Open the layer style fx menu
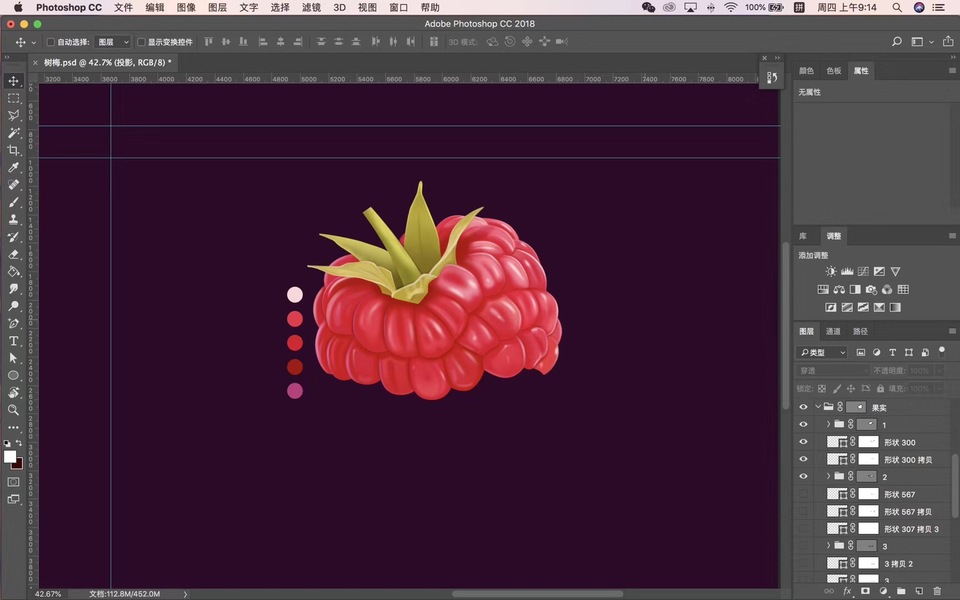Screen dimensions: 960x600 click(847, 591)
